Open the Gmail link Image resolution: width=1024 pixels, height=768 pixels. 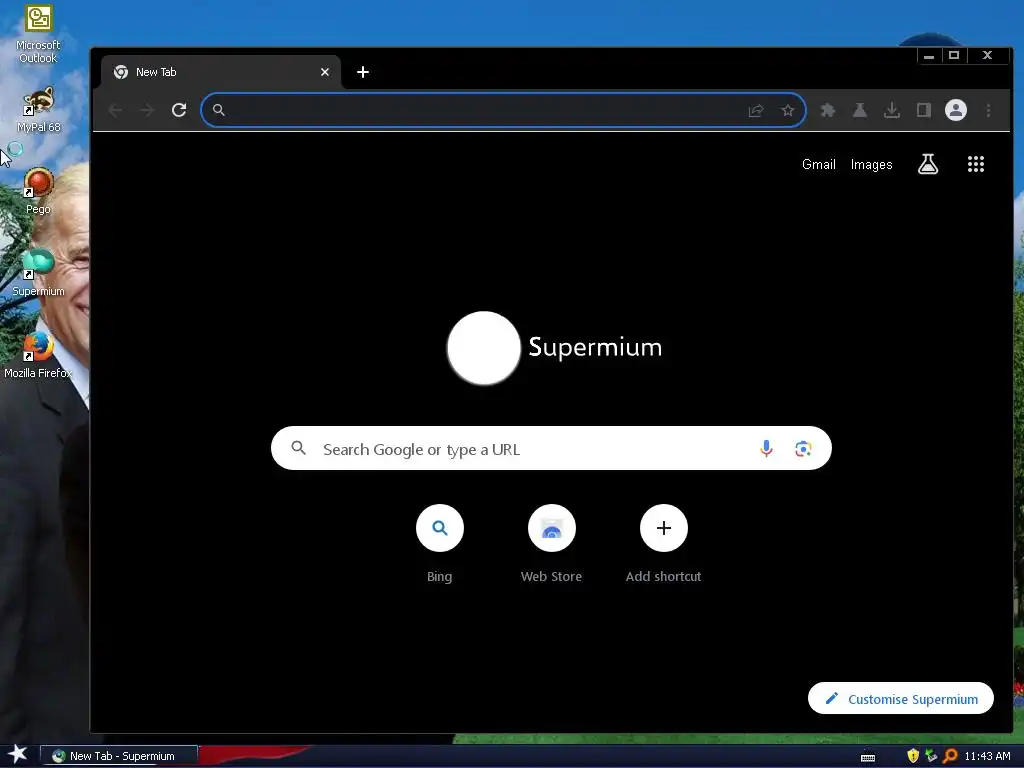tap(818, 165)
